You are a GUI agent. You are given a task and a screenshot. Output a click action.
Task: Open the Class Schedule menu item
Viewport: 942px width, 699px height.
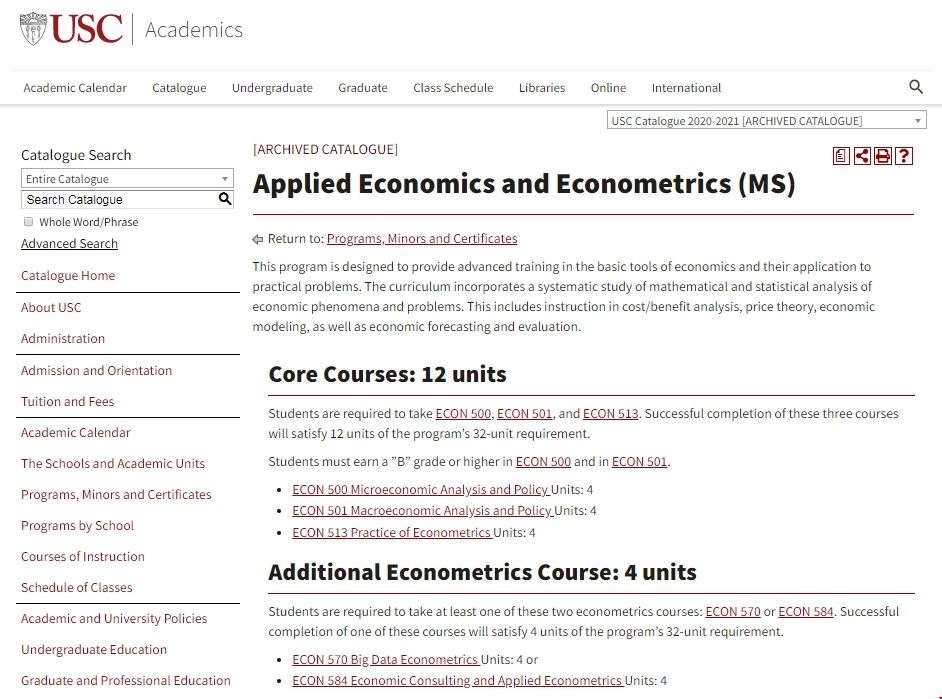coord(453,88)
